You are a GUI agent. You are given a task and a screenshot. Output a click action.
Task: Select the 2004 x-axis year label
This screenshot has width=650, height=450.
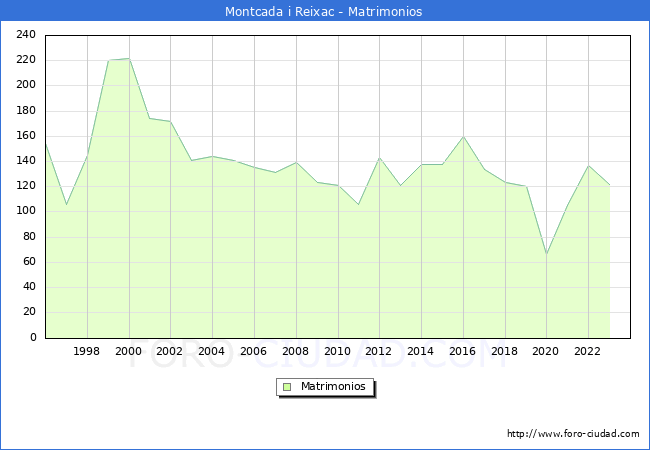(212, 351)
